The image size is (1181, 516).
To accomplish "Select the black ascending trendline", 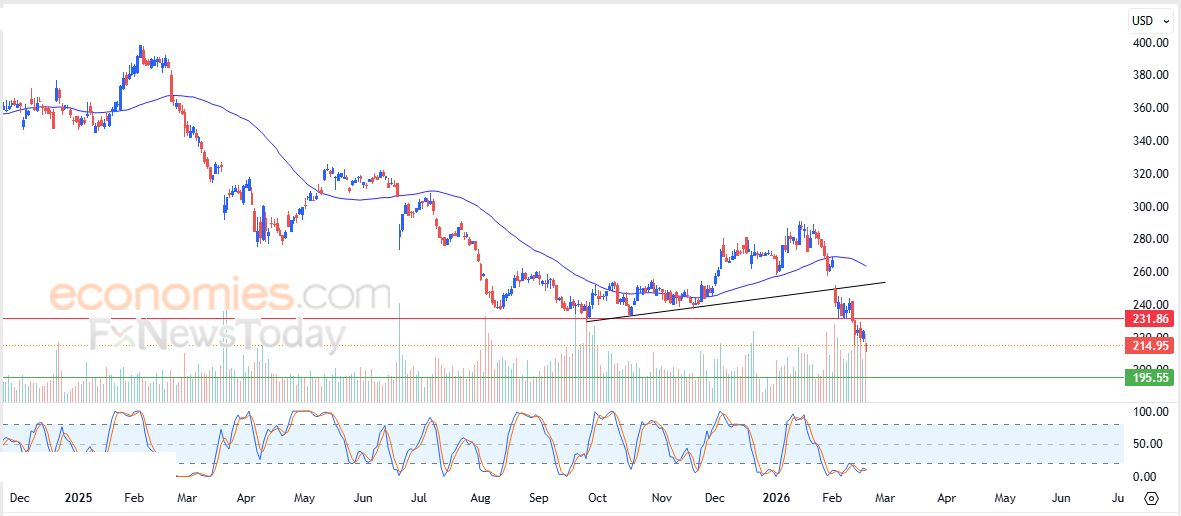I will click(x=740, y=299).
